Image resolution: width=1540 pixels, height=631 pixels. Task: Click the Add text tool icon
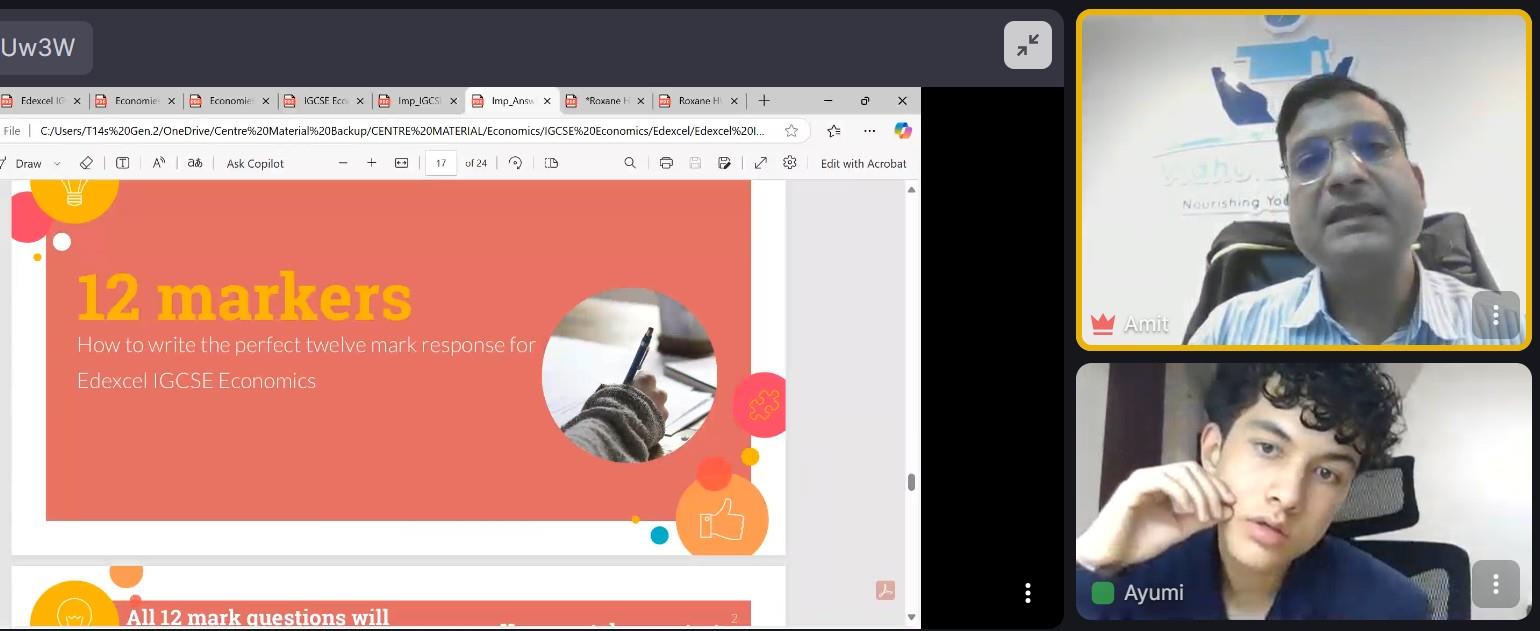123,163
